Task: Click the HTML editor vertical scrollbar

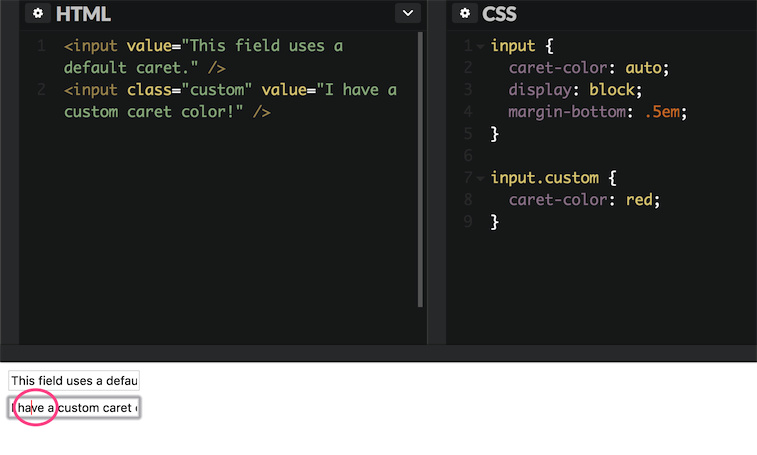Action: pos(420,169)
